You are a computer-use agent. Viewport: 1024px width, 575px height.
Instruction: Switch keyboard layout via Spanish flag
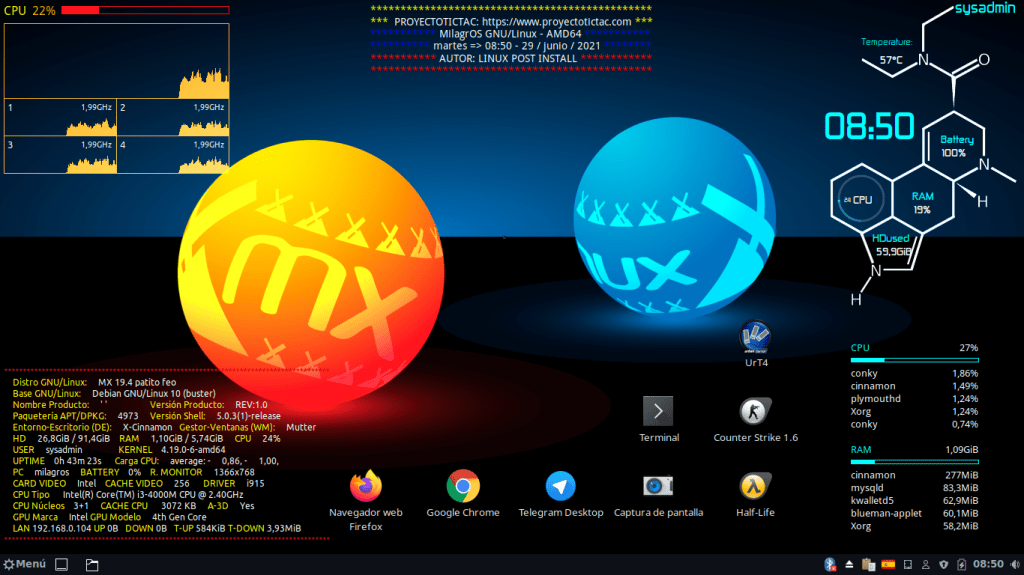887,565
